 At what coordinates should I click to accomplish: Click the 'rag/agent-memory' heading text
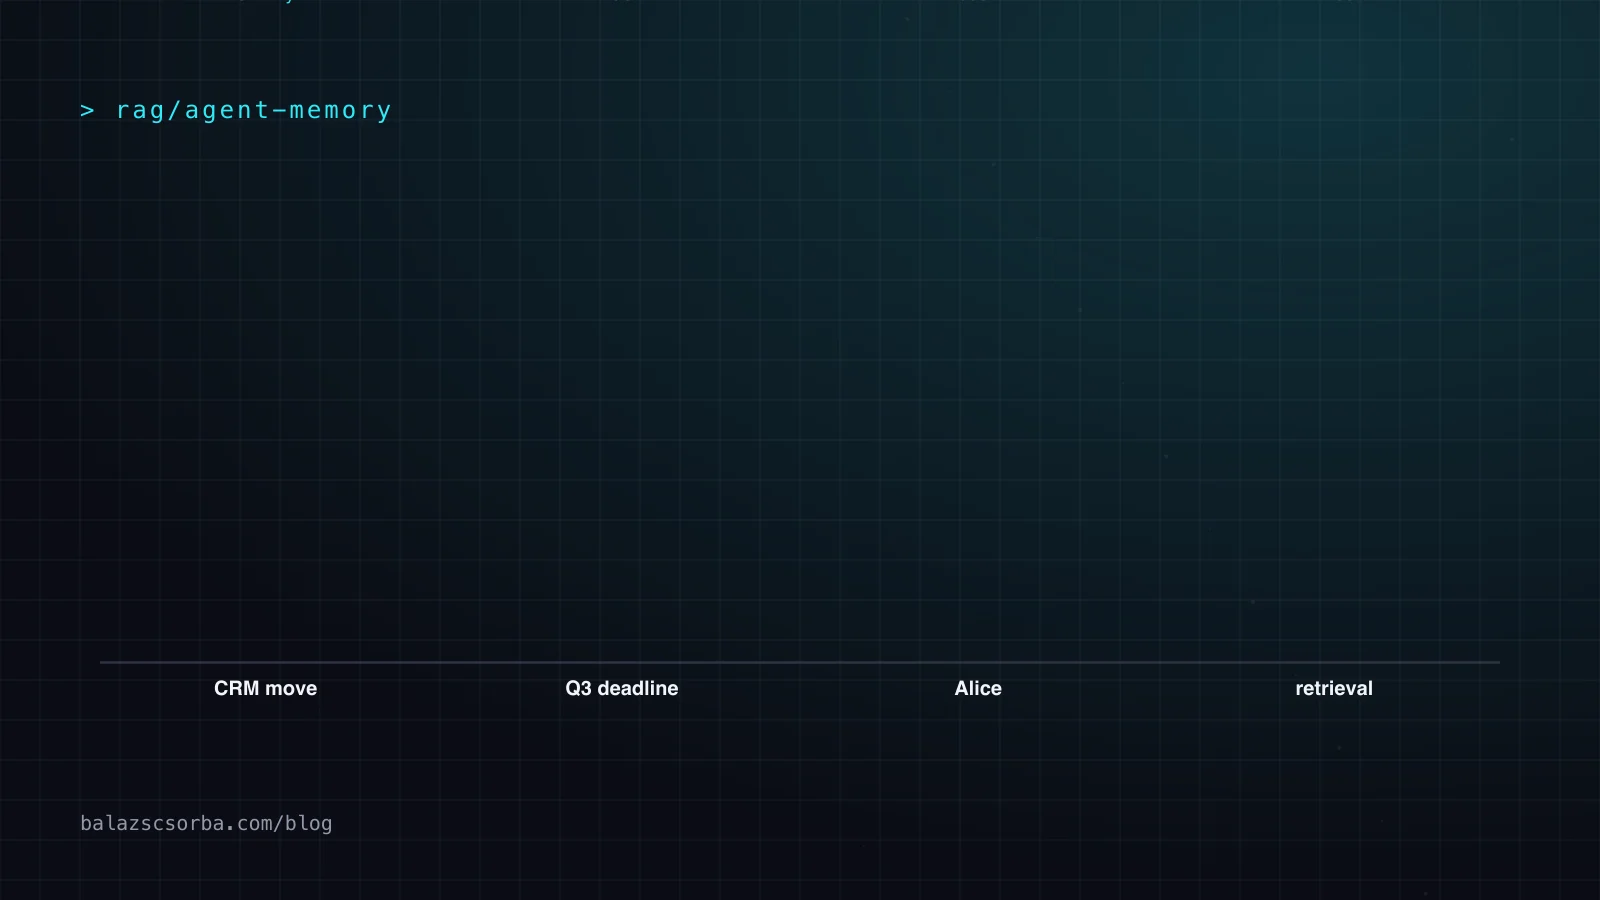coord(253,110)
